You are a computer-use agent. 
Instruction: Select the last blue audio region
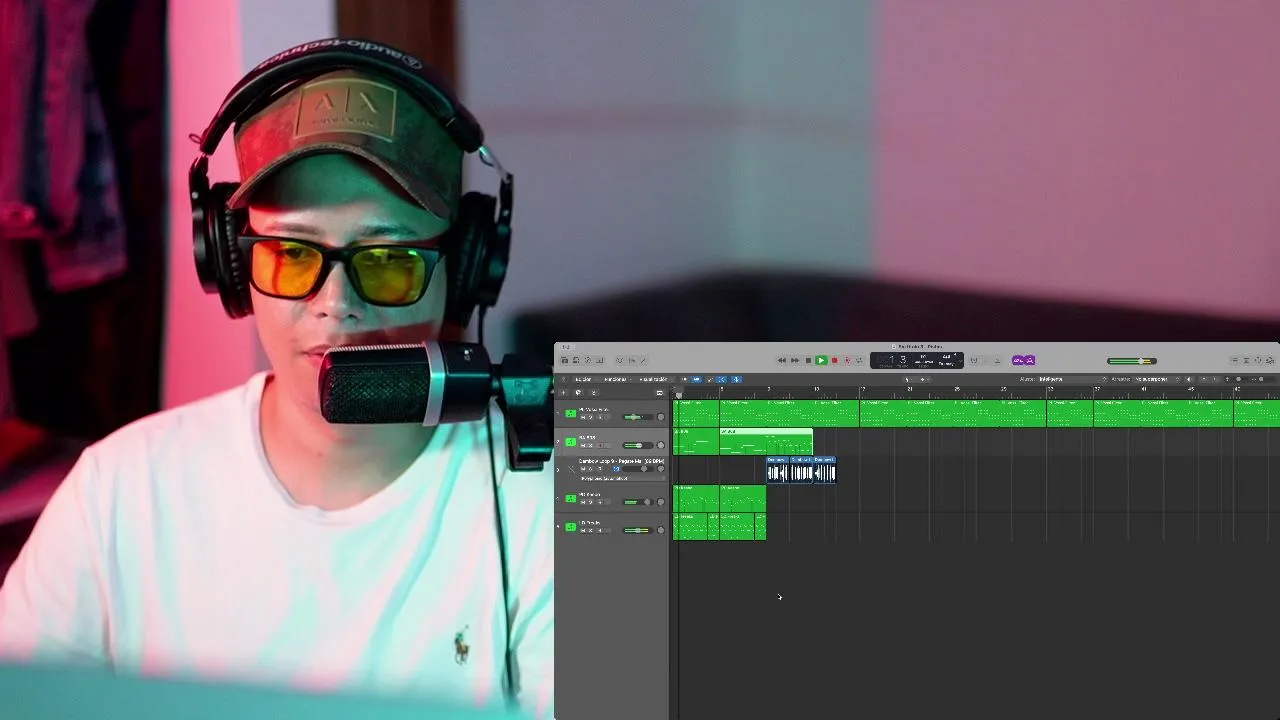coord(825,470)
